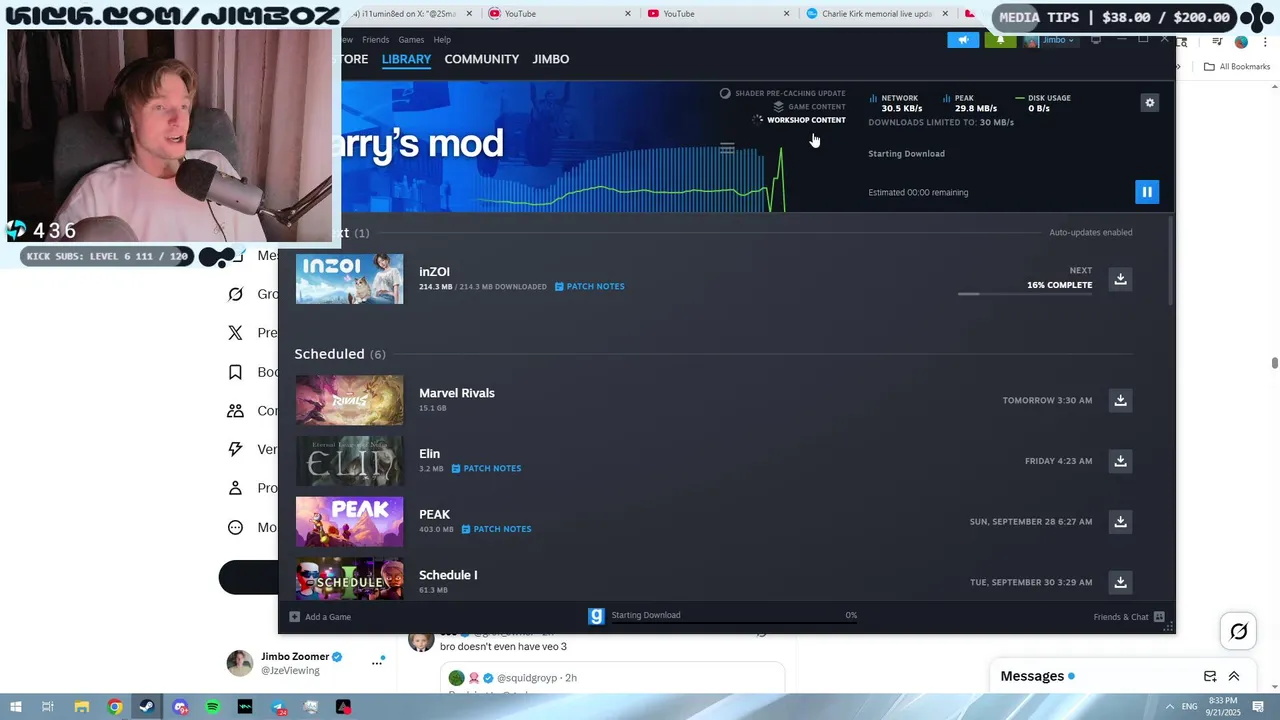Click the Marvel Rivals title
Viewport: 1280px width, 720px height.
pos(457,393)
